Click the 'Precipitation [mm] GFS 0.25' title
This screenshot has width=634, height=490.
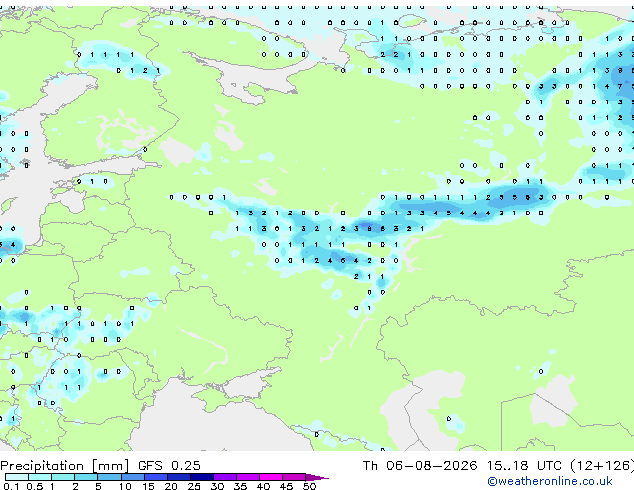(x=100, y=466)
